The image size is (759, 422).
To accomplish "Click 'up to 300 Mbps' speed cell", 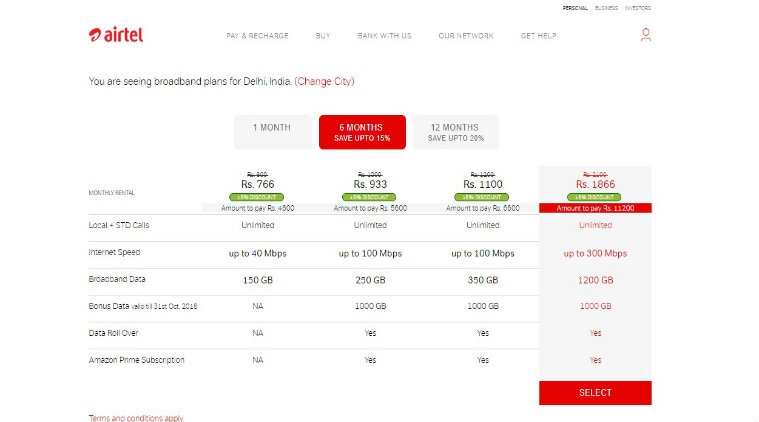I will click(595, 254).
